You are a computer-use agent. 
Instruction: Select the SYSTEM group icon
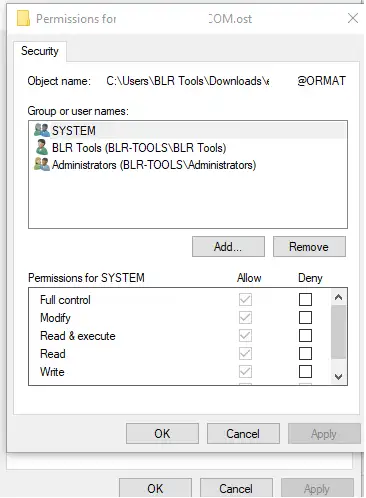[x=42, y=130]
